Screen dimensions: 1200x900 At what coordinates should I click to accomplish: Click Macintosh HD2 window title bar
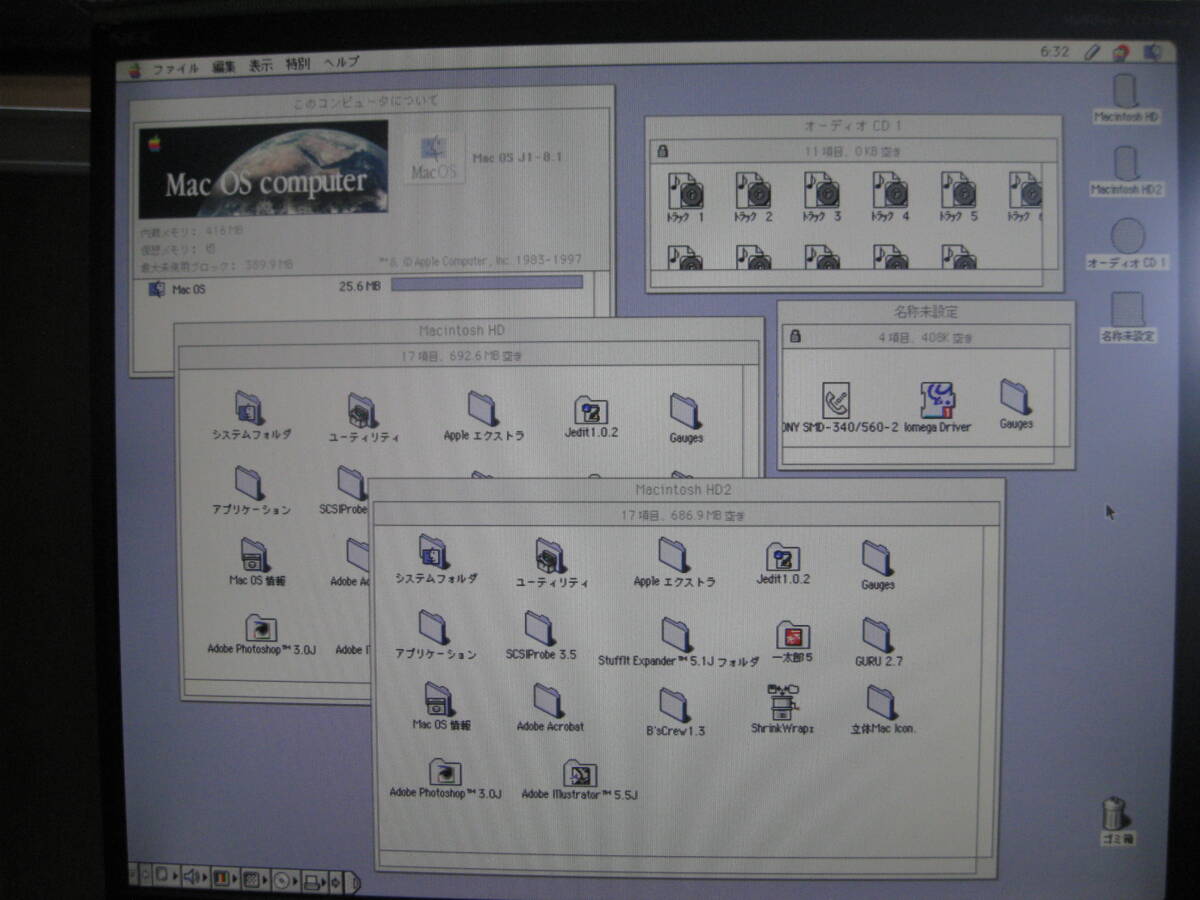[x=687, y=490]
